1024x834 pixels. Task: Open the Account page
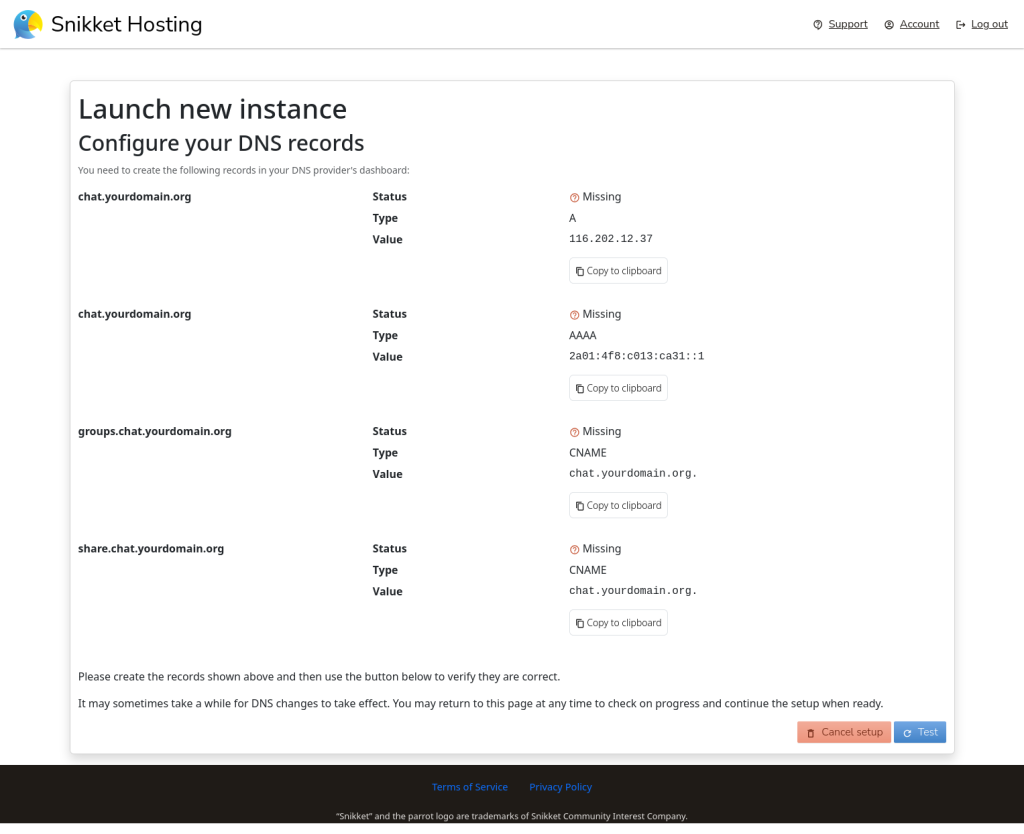click(x=919, y=24)
